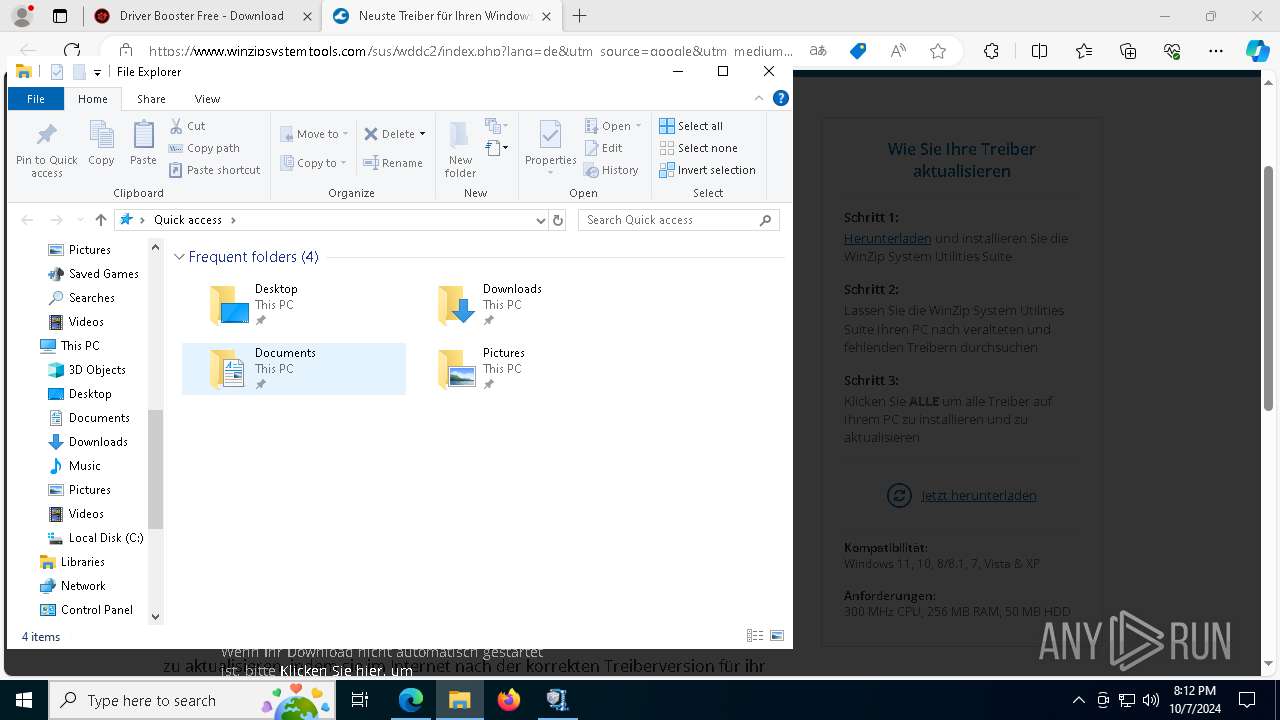Click Jetzt herunterladen link
Screen dimensions: 1280x720
pos(978,495)
